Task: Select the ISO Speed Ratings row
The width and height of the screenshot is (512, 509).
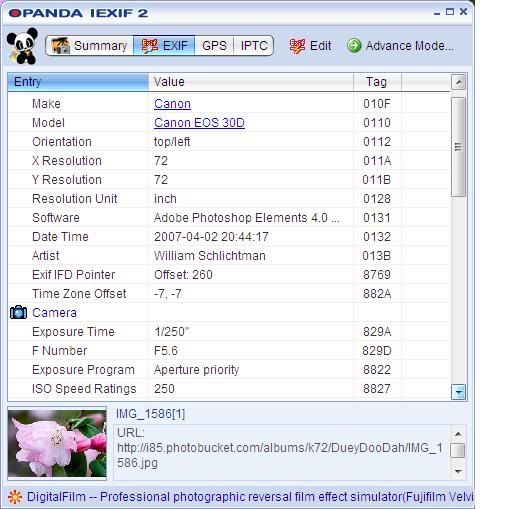Action: tap(229, 389)
